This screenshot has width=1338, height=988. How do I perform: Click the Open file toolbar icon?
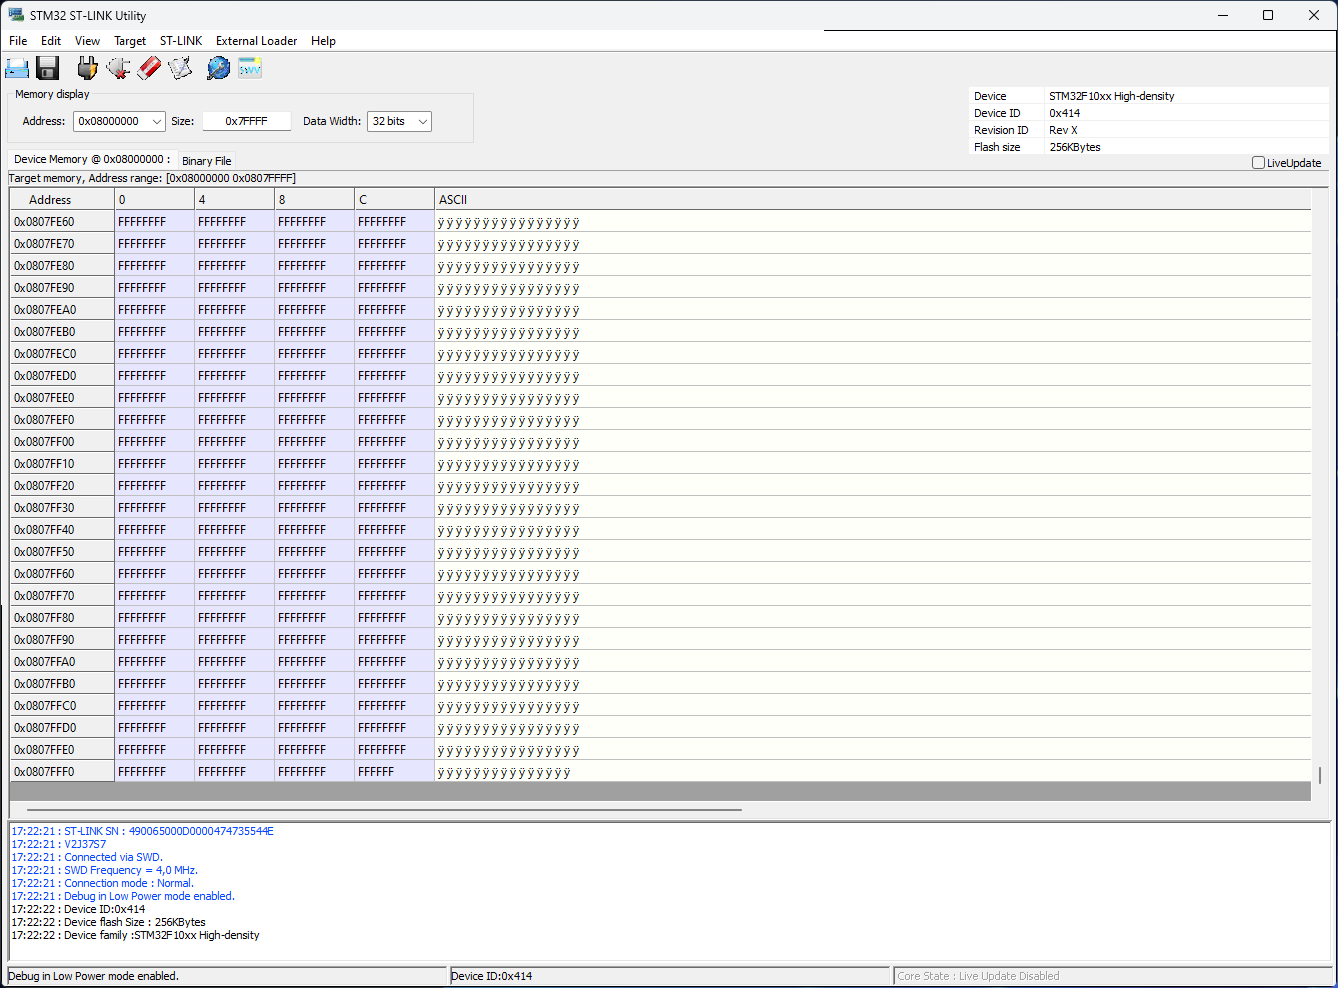pyautogui.click(x=17, y=68)
